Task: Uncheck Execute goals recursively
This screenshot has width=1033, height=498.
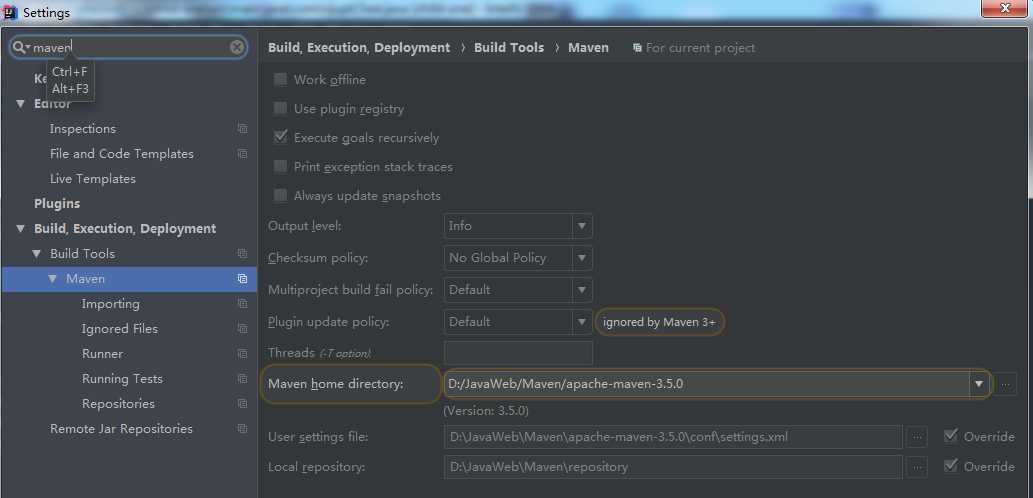Action: (x=281, y=138)
